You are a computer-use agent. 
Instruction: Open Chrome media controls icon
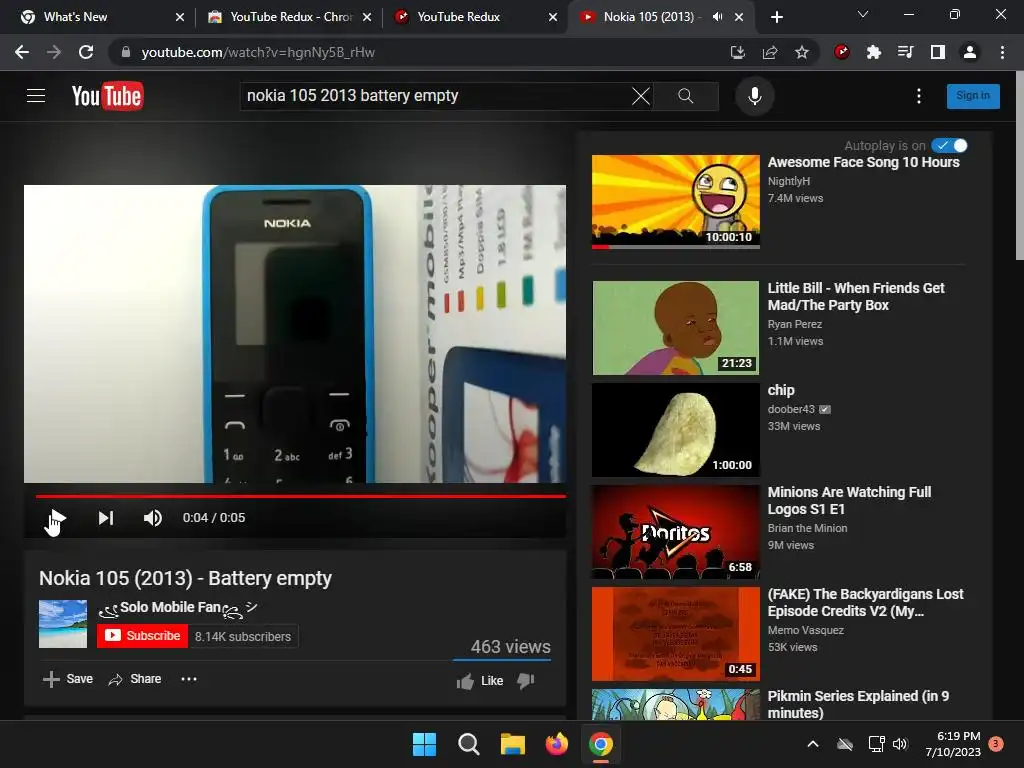(x=906, y=52)
